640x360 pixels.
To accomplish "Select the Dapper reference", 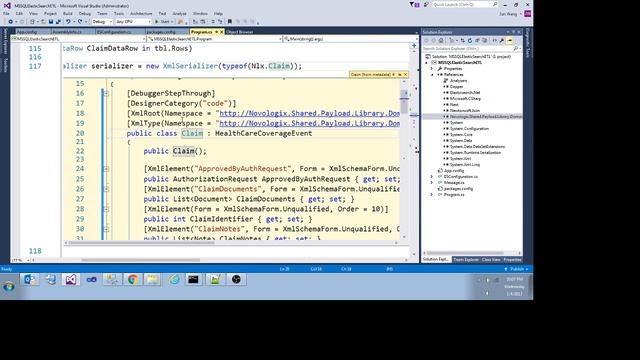I will (x=456, y=87).
